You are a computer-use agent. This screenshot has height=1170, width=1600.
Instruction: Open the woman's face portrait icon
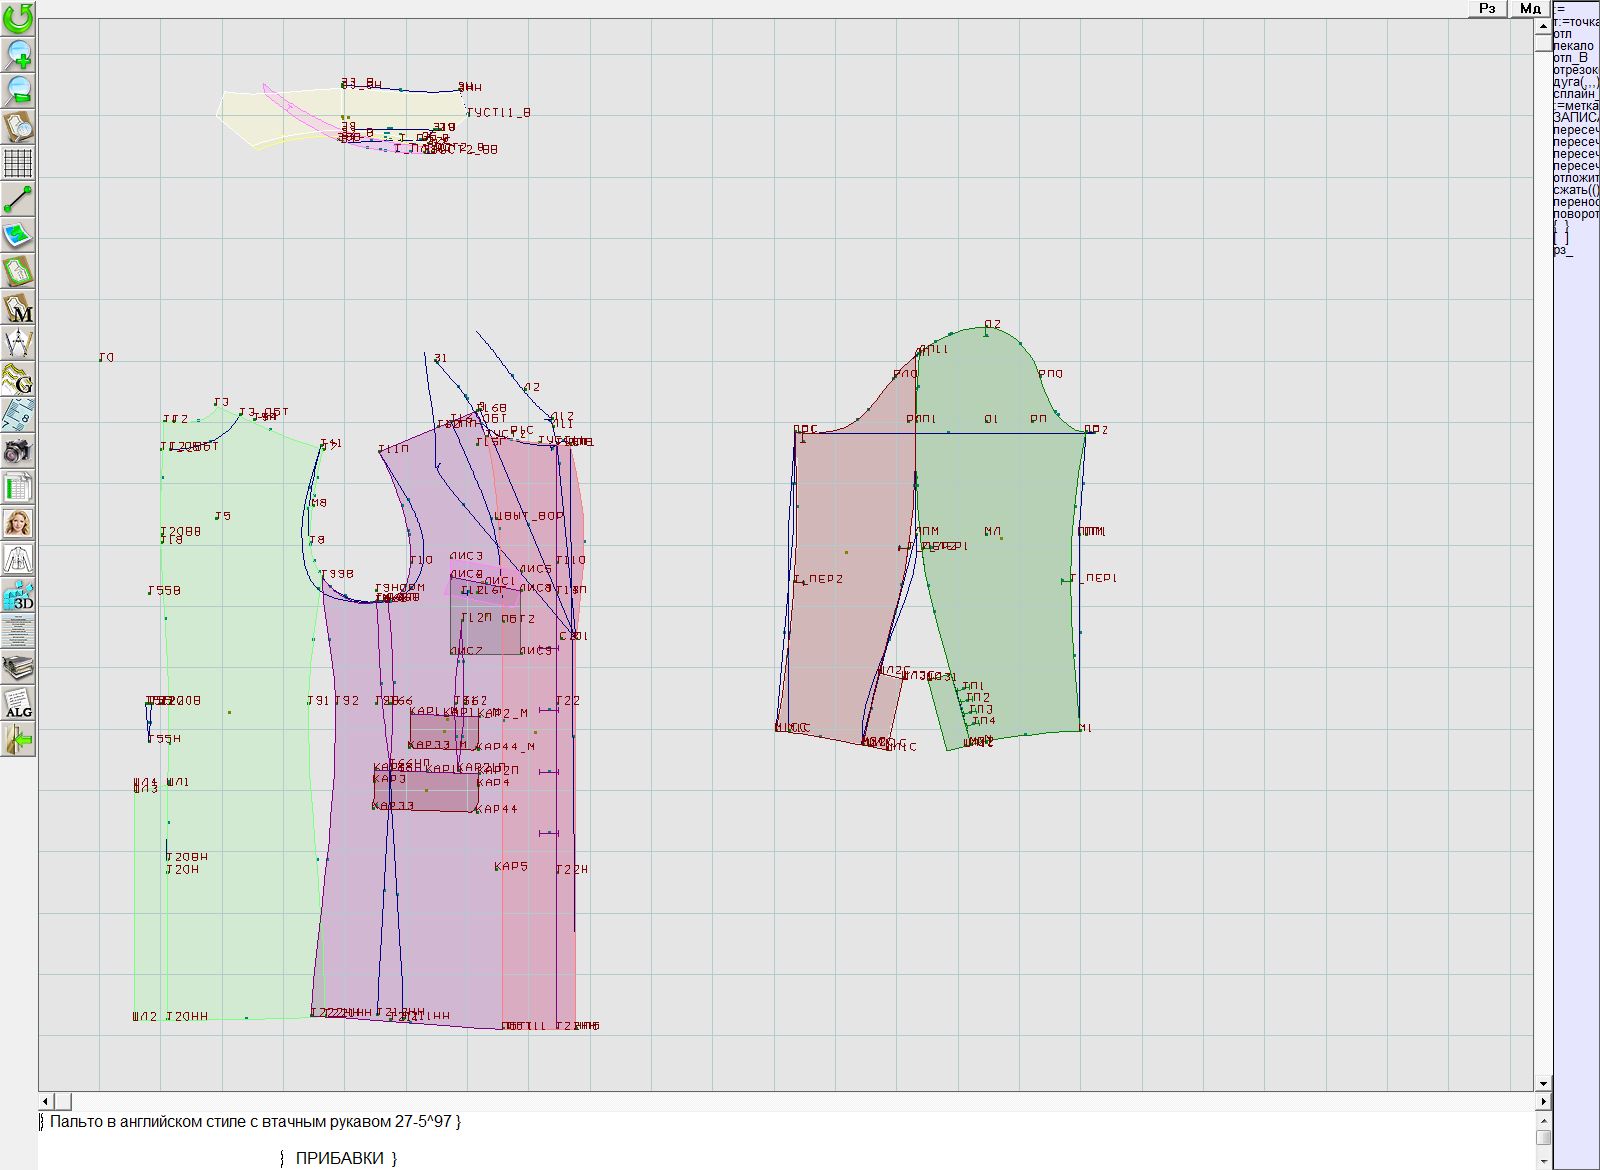coord(18,523)
